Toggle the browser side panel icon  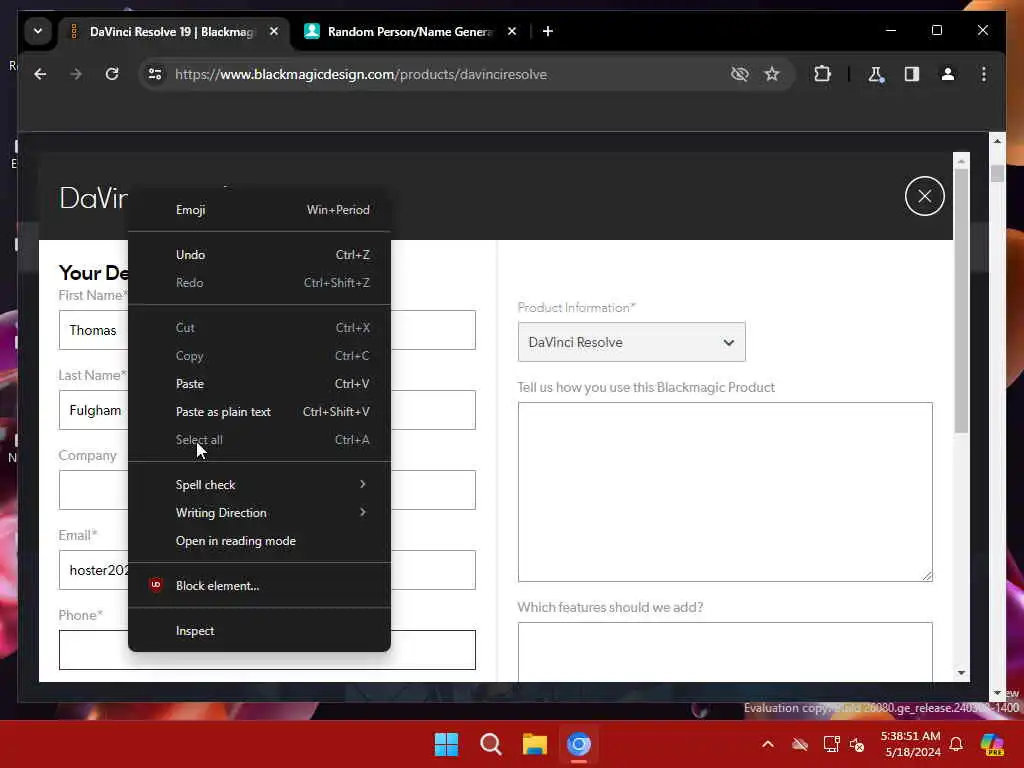pyautogui.click(x=912, y=74)
